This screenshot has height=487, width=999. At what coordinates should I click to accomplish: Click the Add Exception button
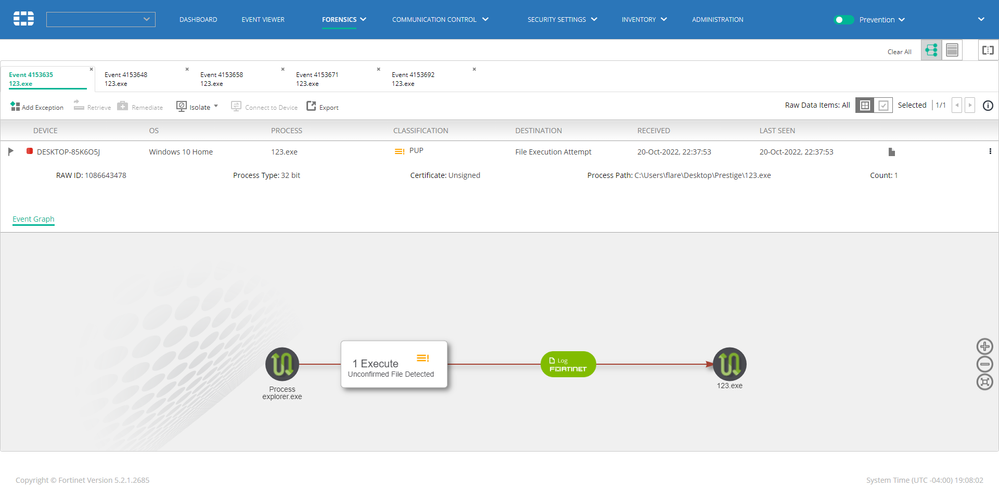pos(37,106)
